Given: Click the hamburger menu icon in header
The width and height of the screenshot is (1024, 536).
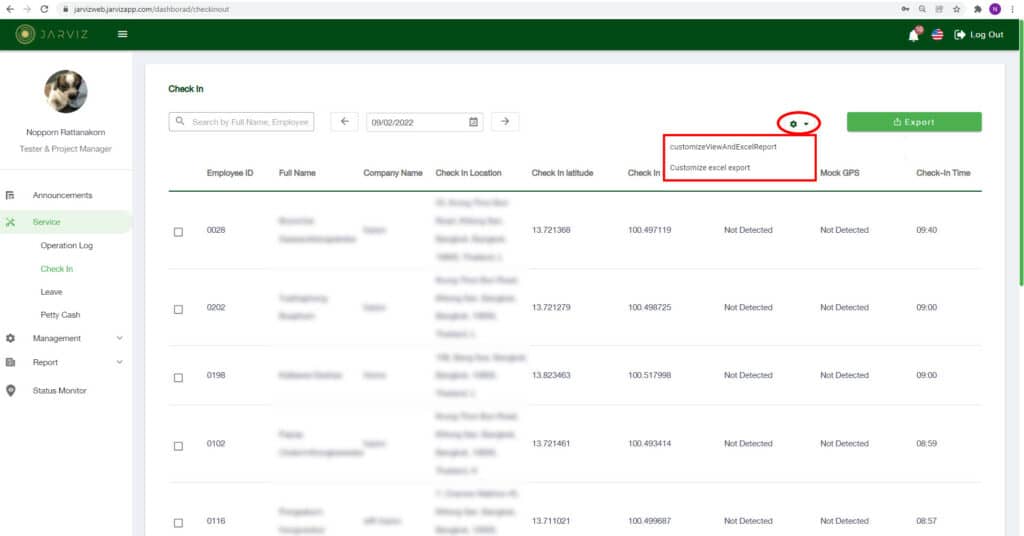Looking at the screenshot, I should [123, 34].
